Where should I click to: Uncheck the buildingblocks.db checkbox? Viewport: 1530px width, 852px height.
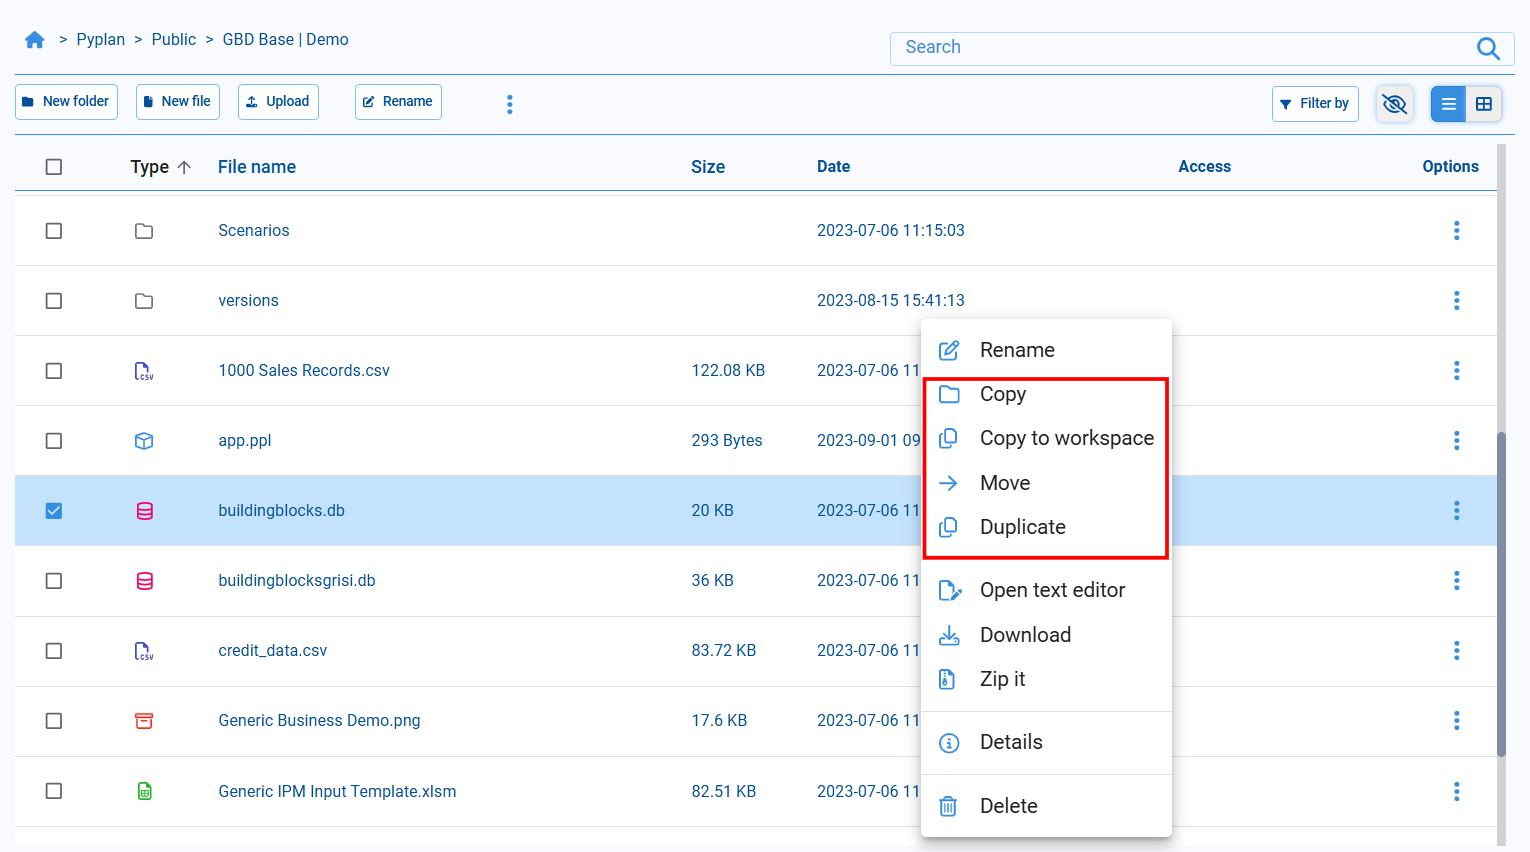coord(54,511)
